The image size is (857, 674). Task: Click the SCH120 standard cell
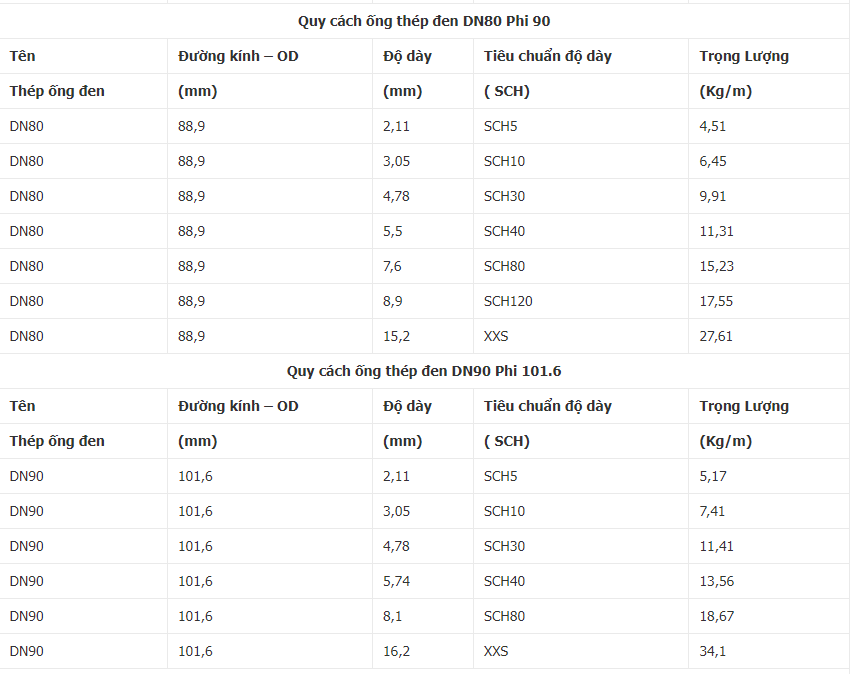point(508,301)
